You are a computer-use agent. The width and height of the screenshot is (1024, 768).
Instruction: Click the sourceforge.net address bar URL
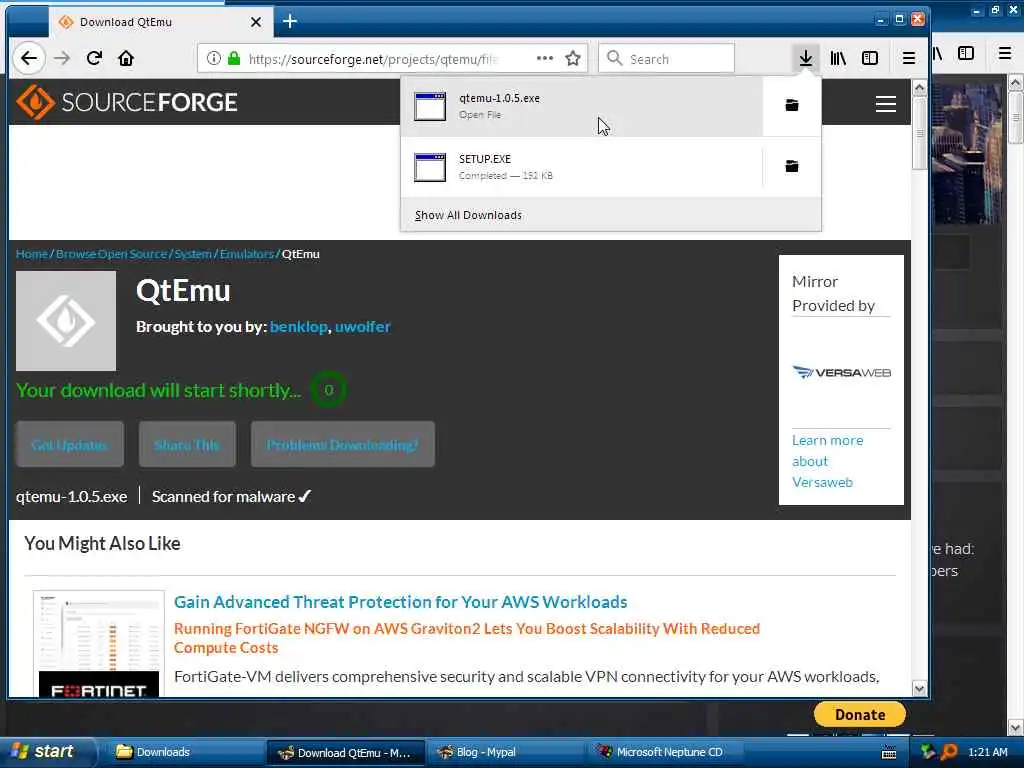pyautogui.click(x=372, y=59)
